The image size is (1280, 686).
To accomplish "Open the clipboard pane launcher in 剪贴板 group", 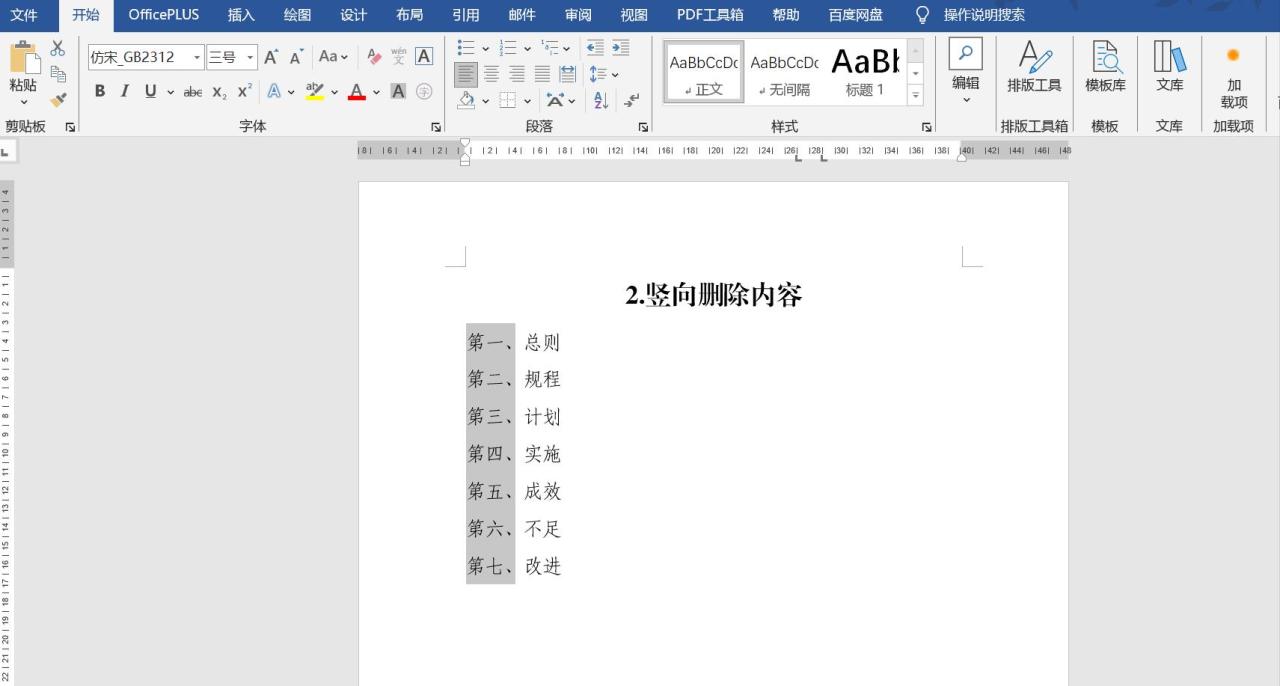I will (70, 127).
